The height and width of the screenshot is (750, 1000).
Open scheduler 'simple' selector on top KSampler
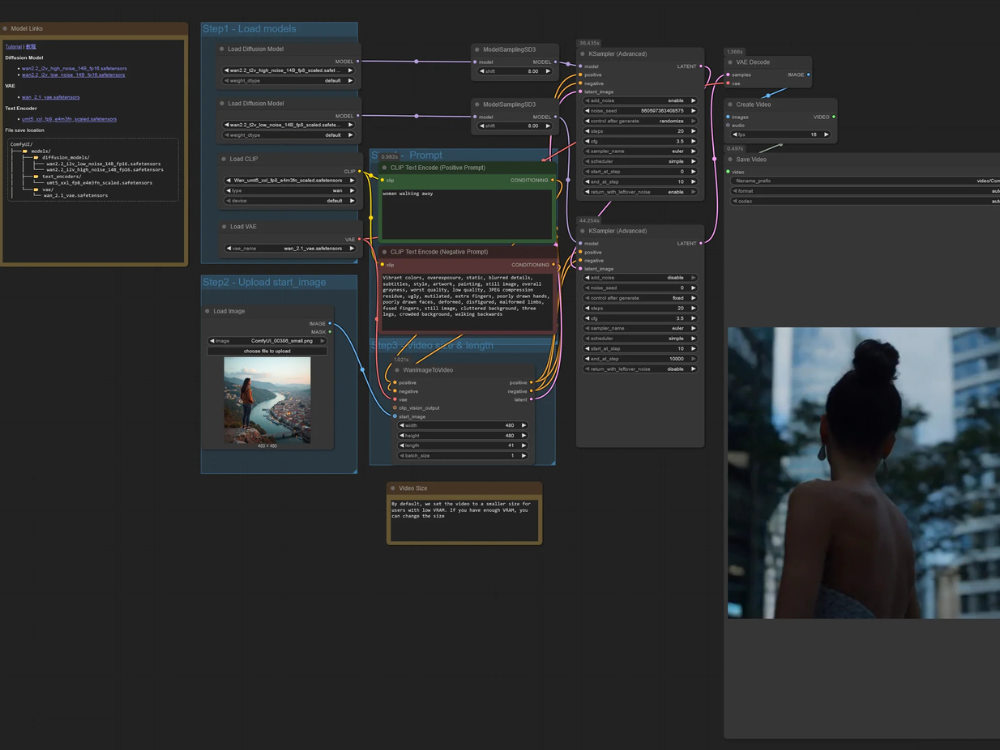[640, 161]
